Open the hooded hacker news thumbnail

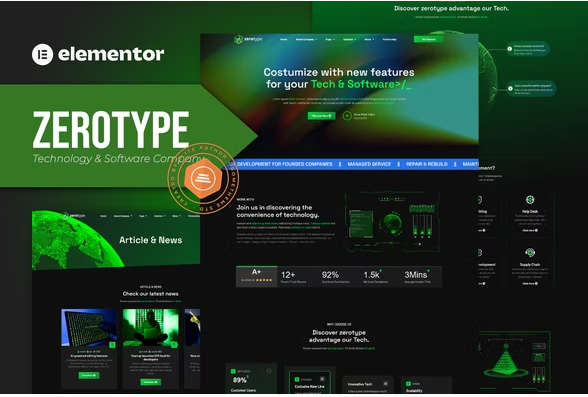pos(151,328)
